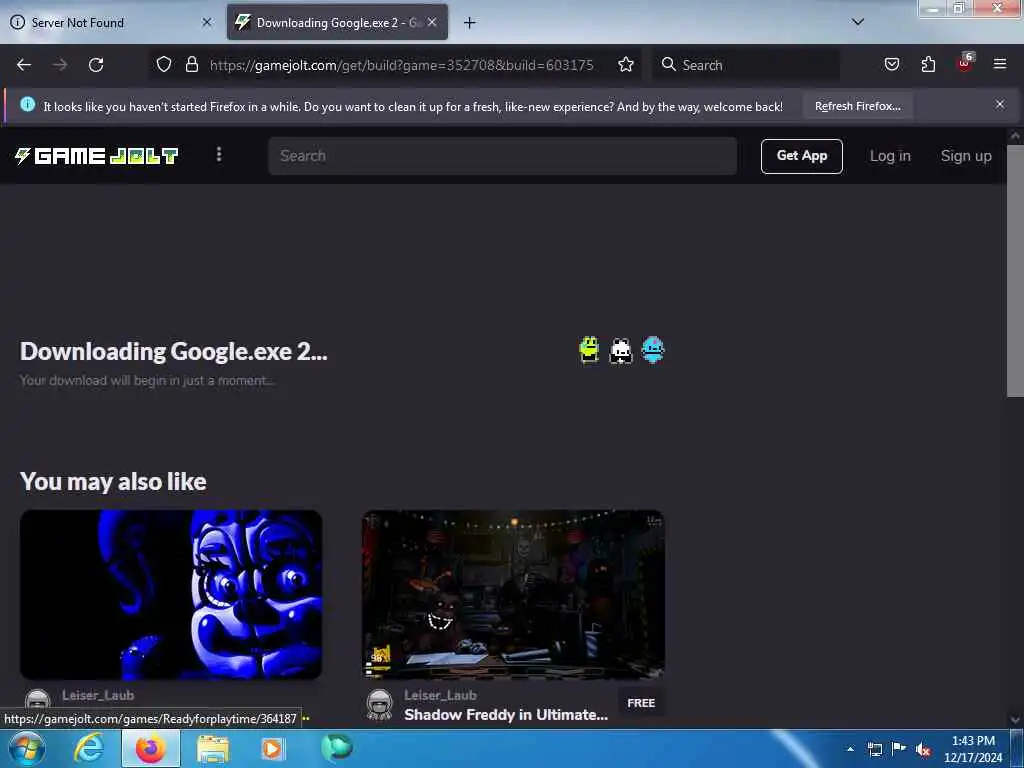Open Shadow Freddy in Ultimate title link
The width and height of the screenshot is (1024, 768).
(505, 714)
